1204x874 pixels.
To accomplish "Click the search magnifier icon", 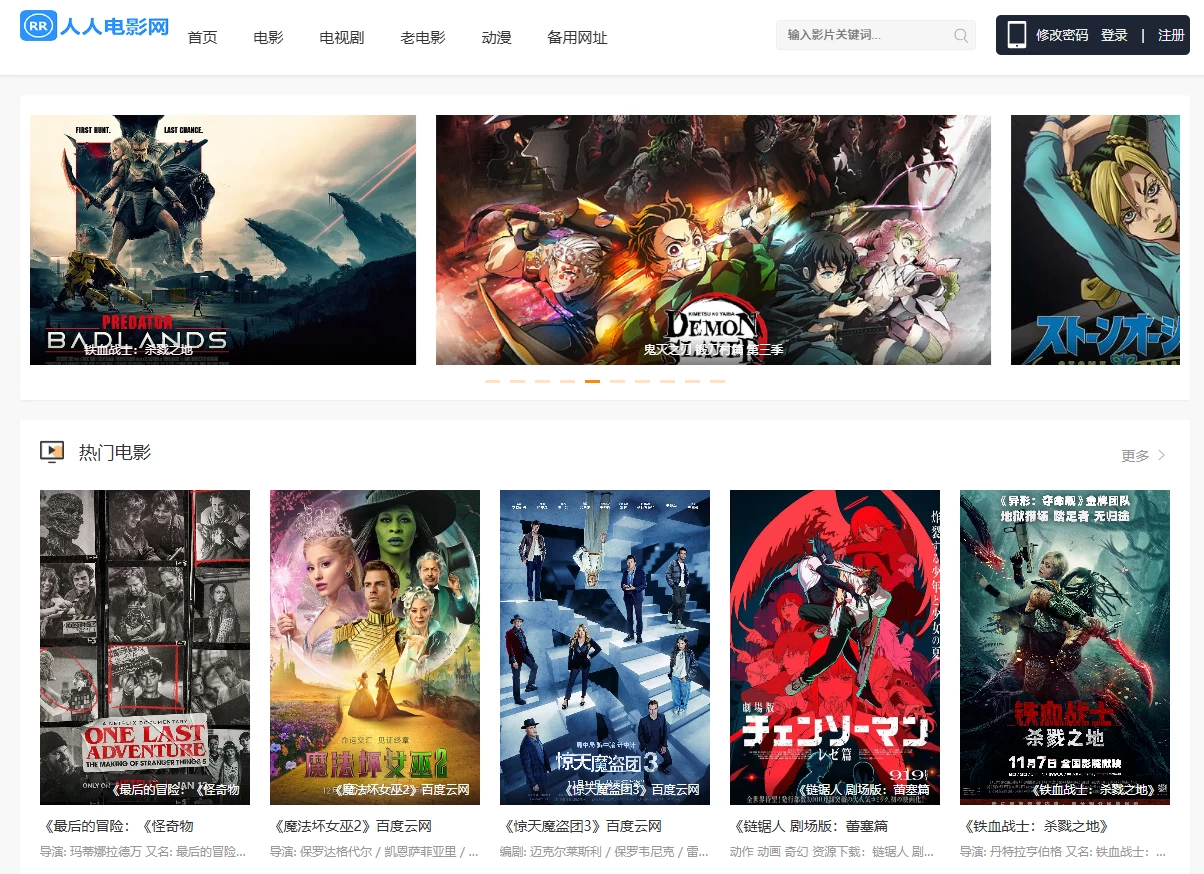I will (961, 36).
